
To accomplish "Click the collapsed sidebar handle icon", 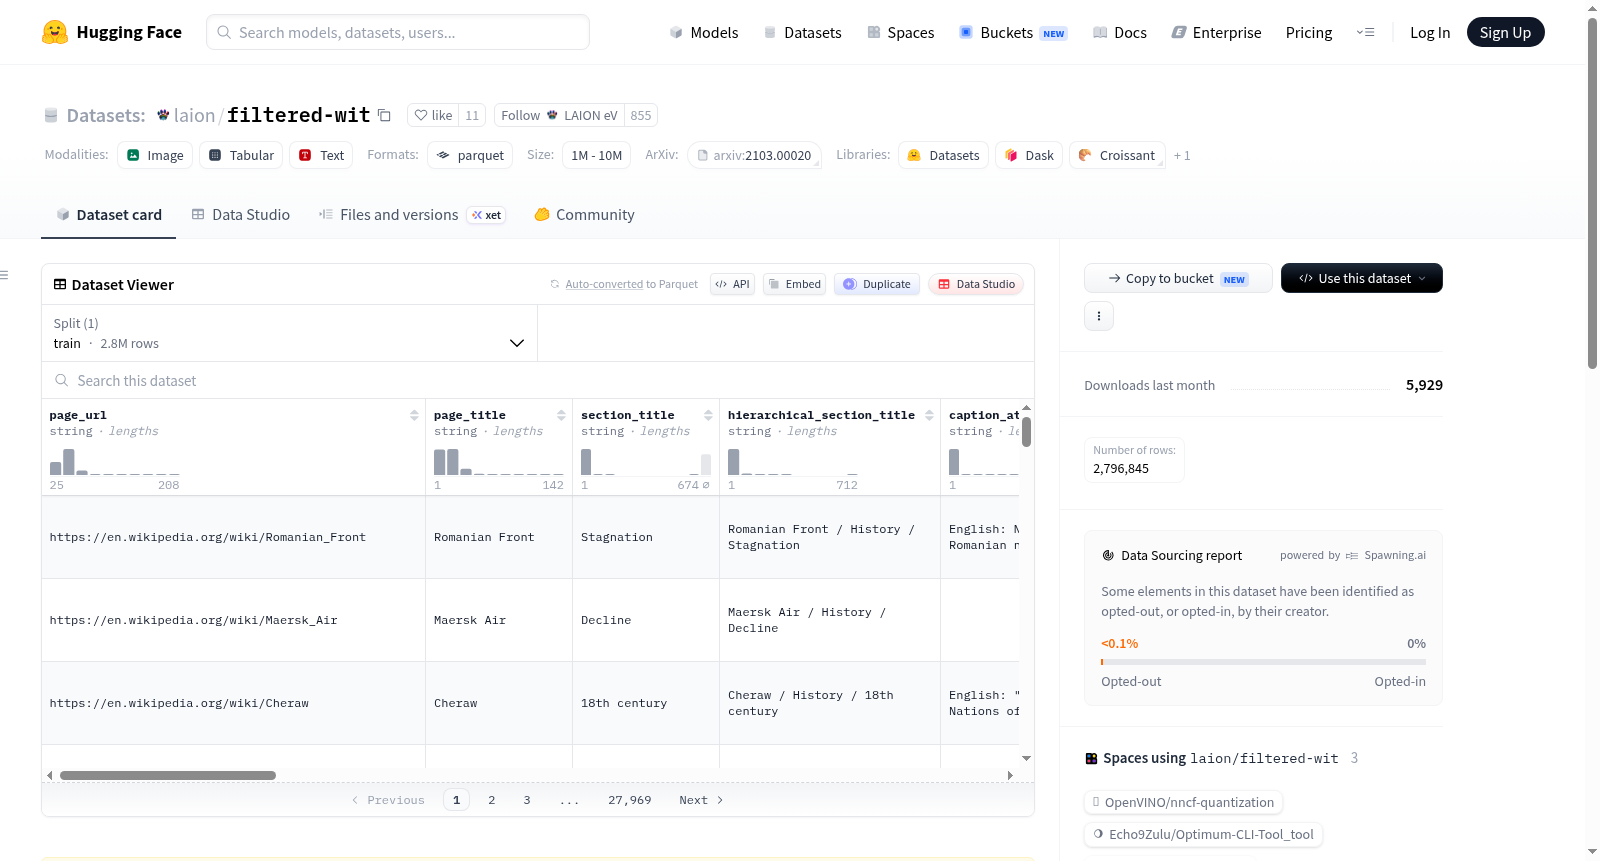I will [x=4, y=275].
